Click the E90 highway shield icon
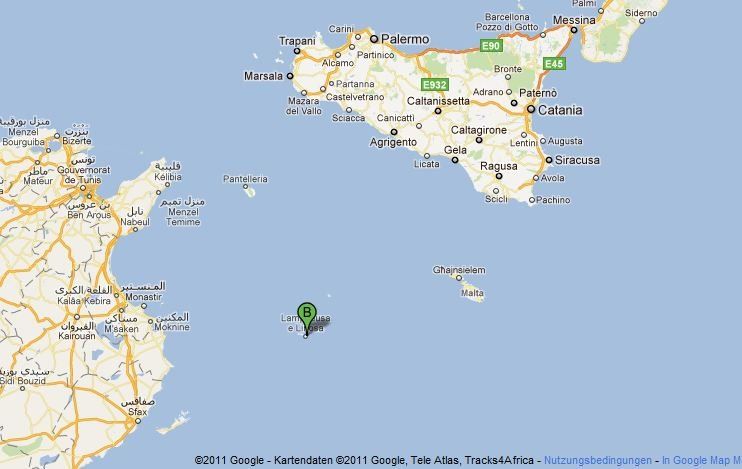The image size is (742, 469). [x=491, y=46]
